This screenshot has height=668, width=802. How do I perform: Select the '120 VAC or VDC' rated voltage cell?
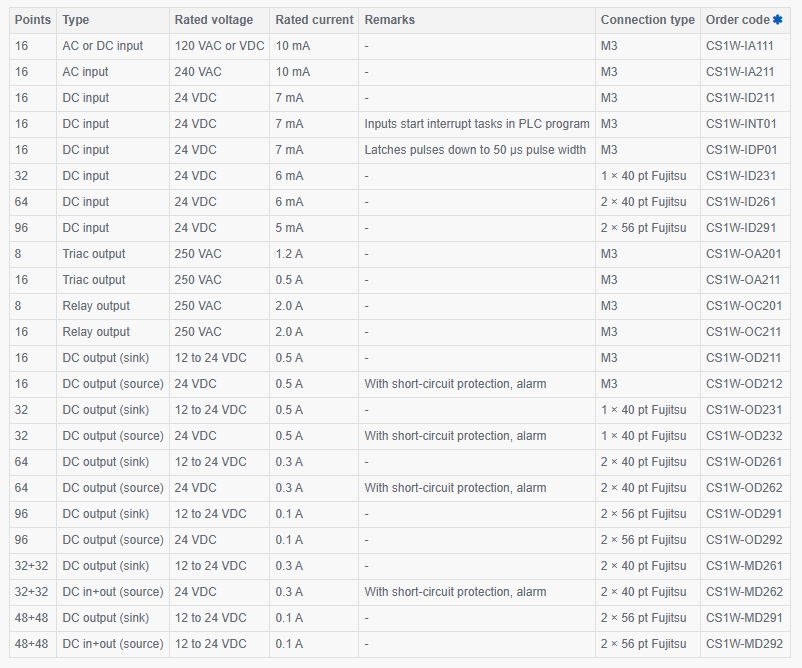pos(219,46)
